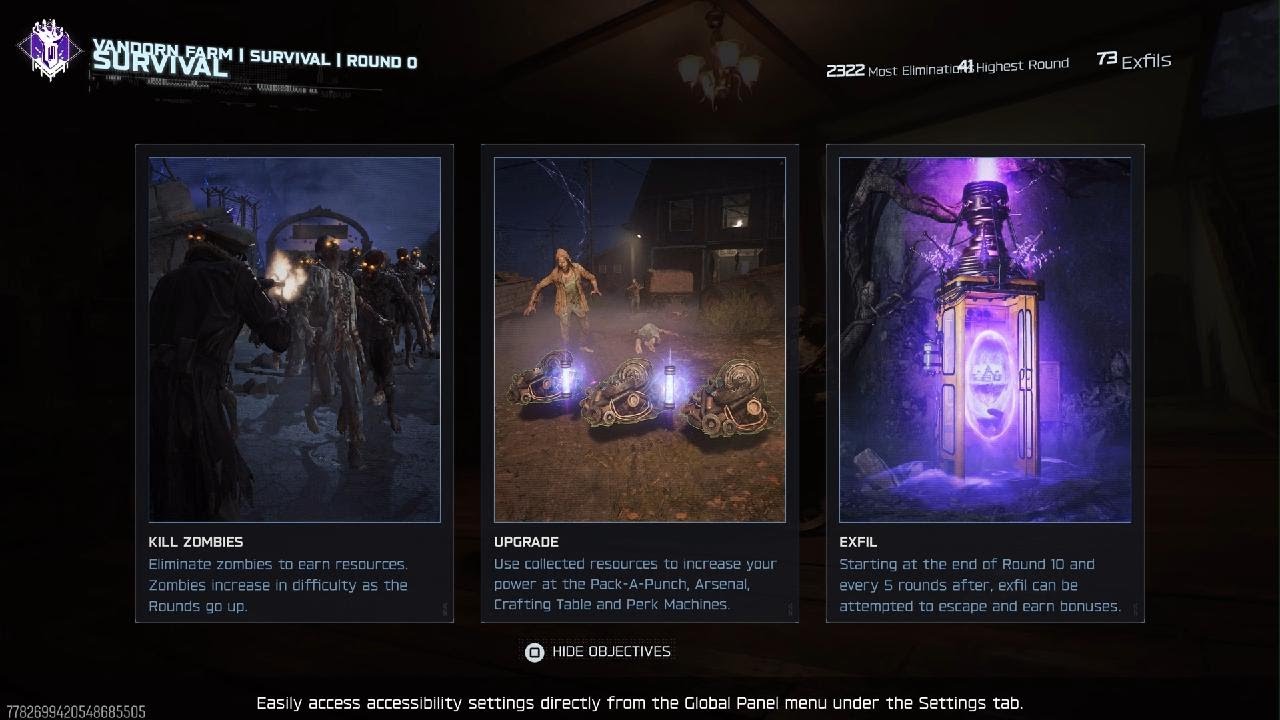Click the player ID number in the corner
1280x720 pixels.
pyautogui.click(x=76, y=712)
